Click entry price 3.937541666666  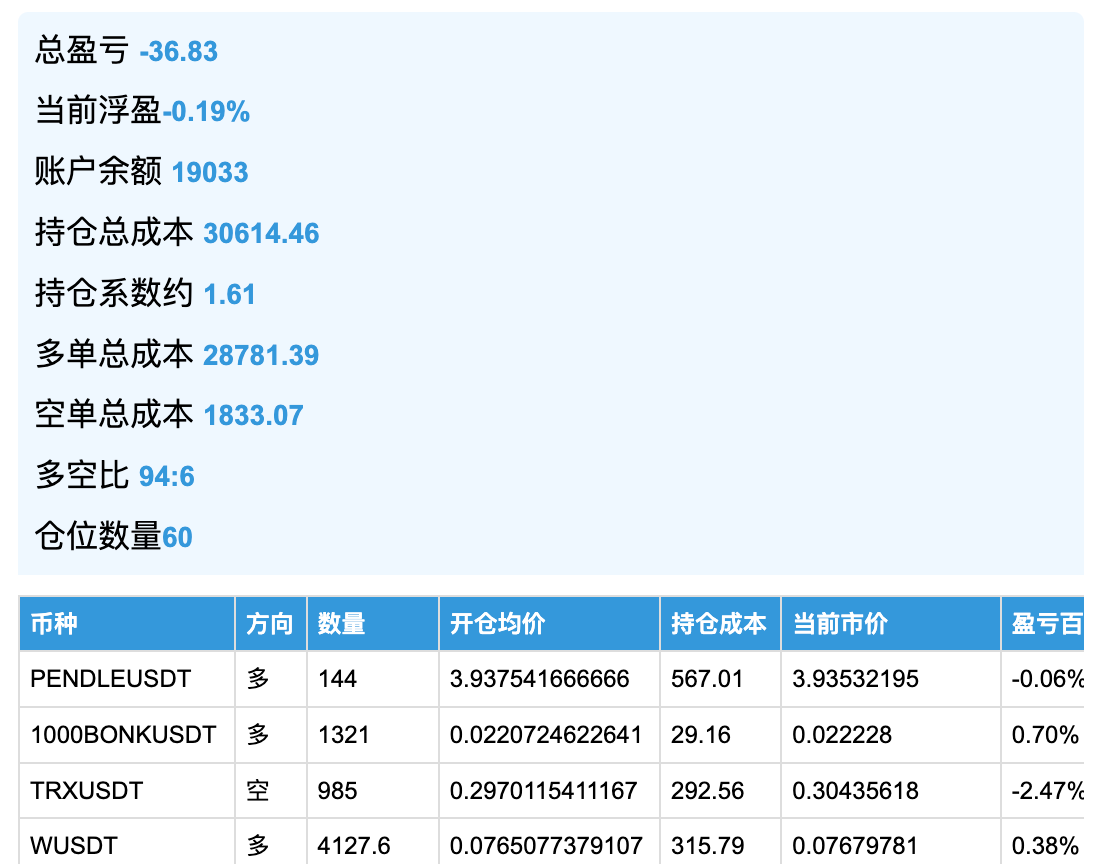tap(539, 679)
